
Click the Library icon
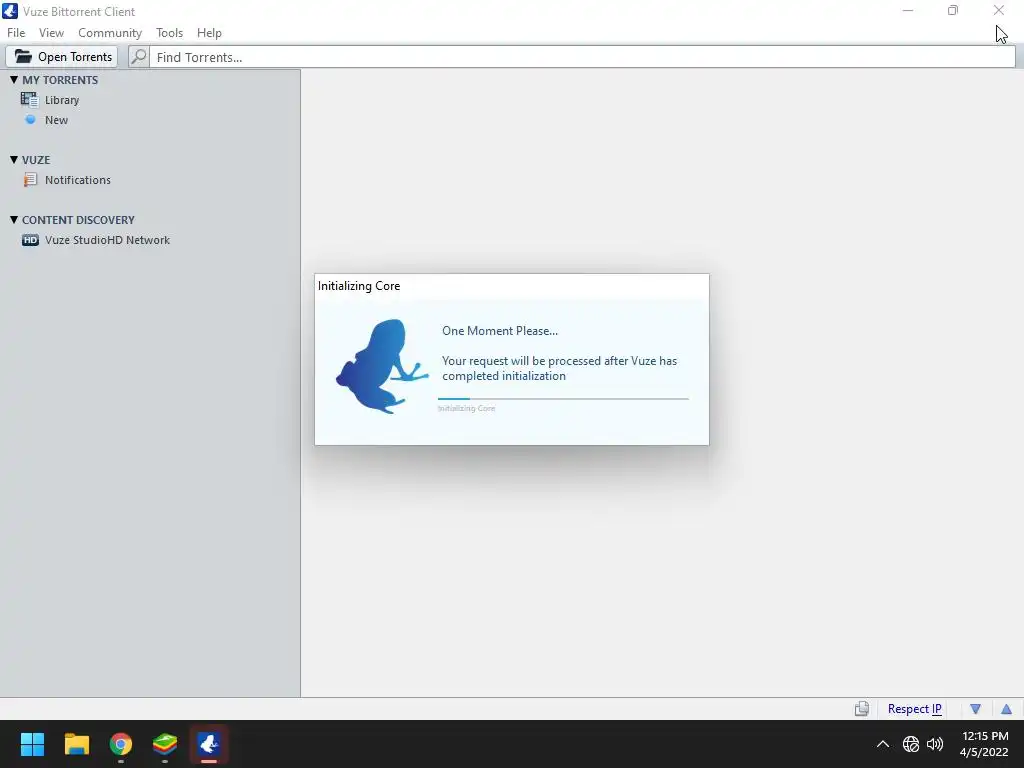pyautogui.click(x=29, y=99)
